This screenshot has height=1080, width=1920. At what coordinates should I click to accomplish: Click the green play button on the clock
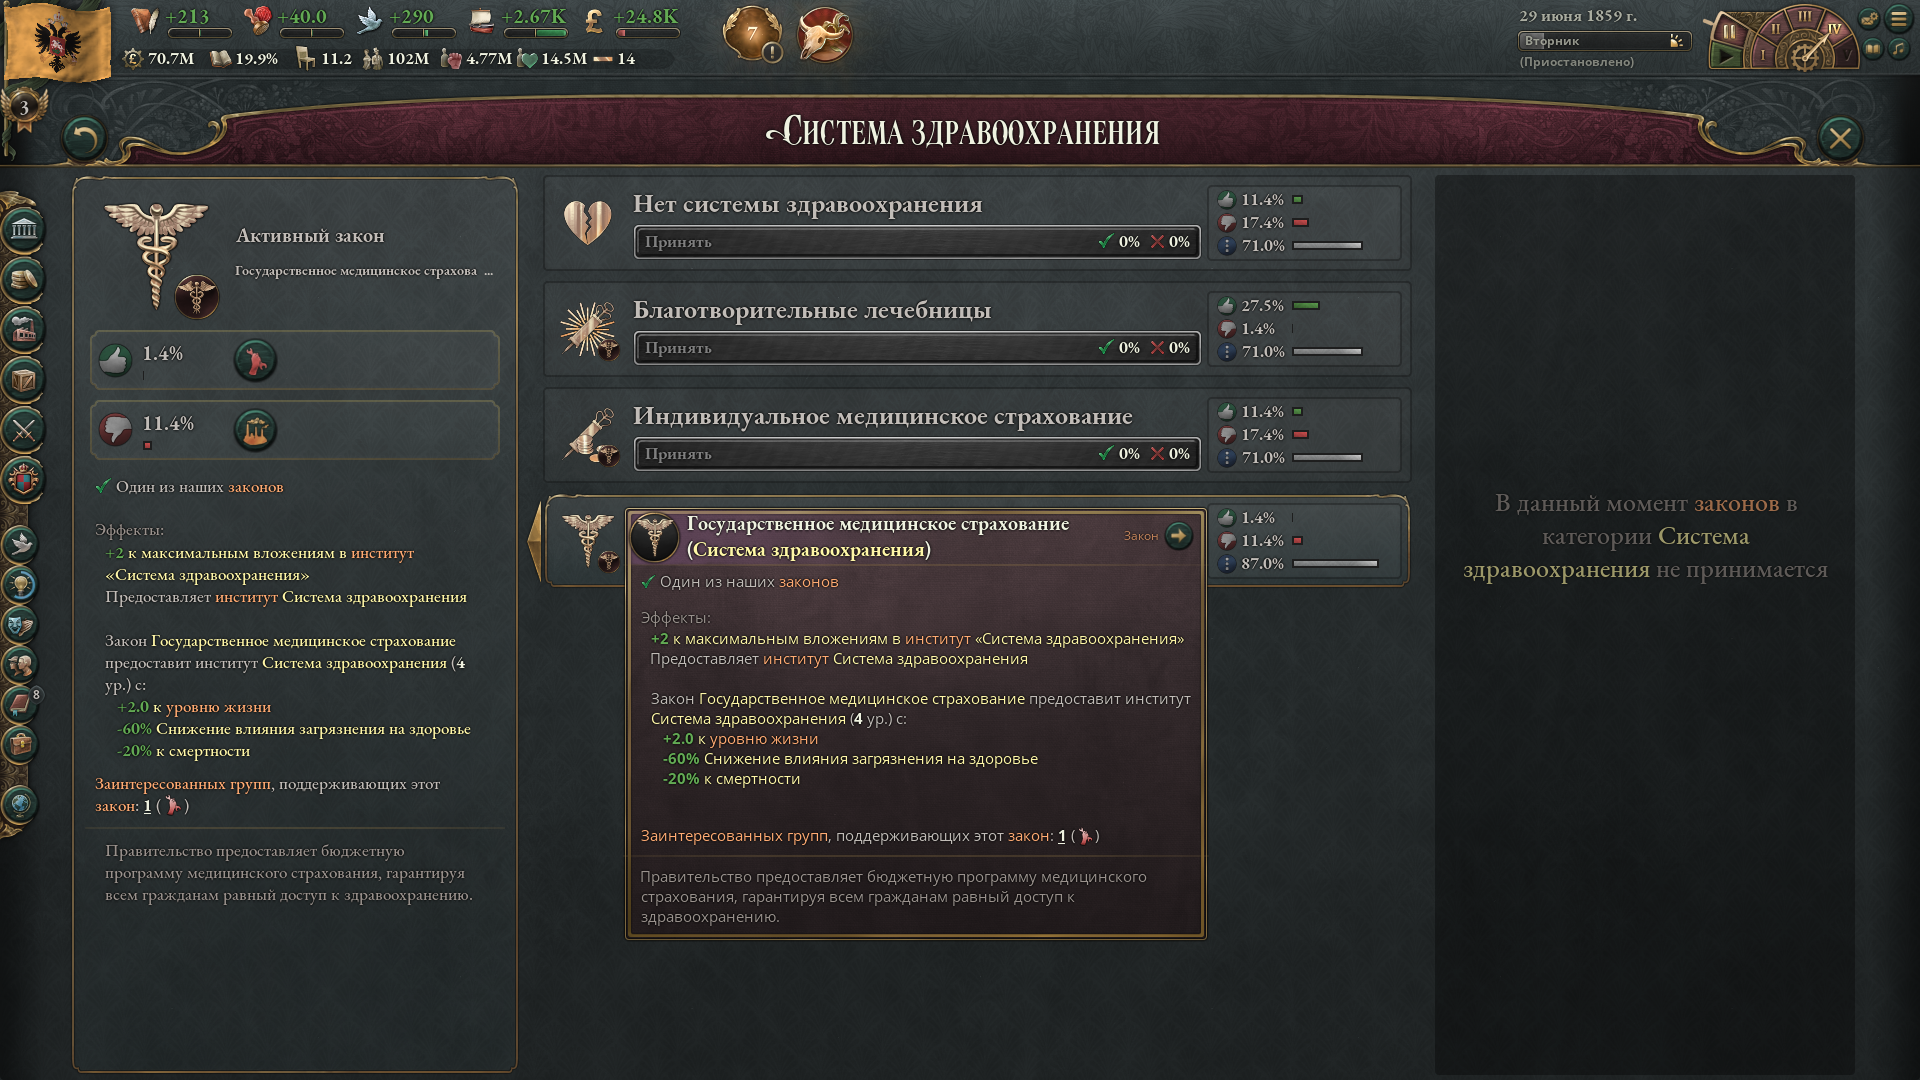click(x=1726, y=56)
